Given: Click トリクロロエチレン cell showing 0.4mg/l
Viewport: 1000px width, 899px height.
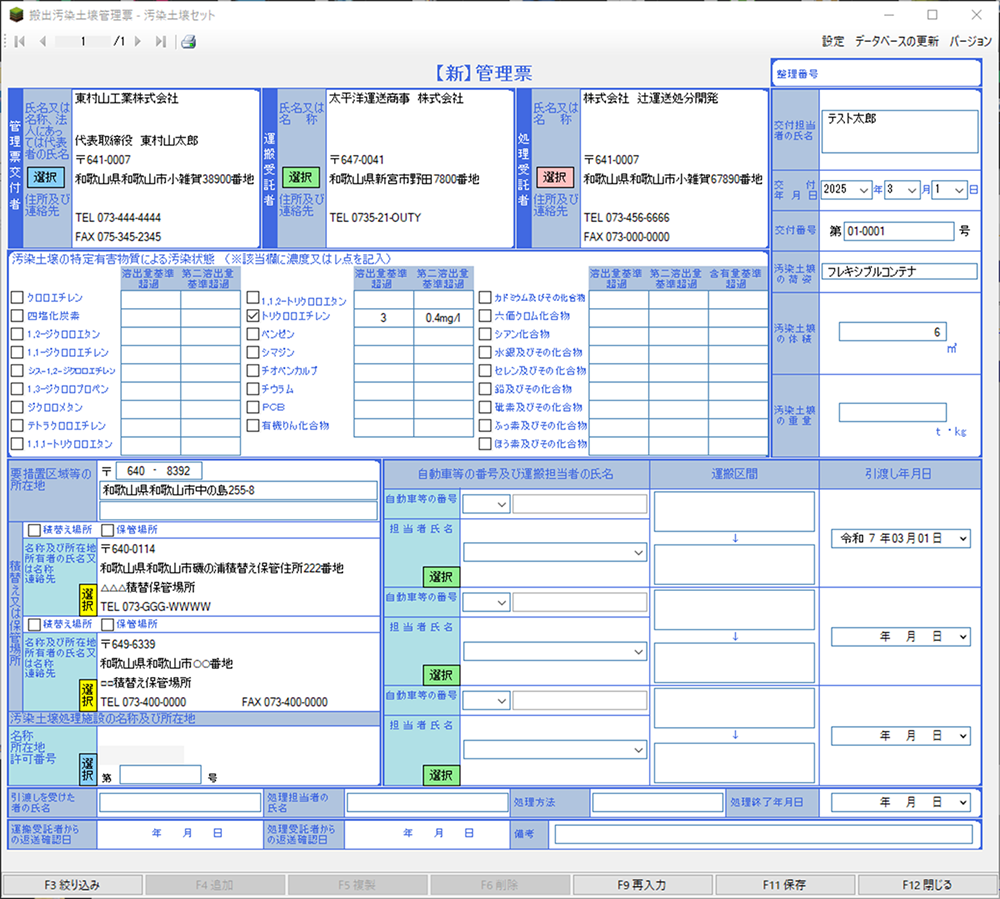Looking at the screenshot, I should pyautogui.click(x=443, y=318).
